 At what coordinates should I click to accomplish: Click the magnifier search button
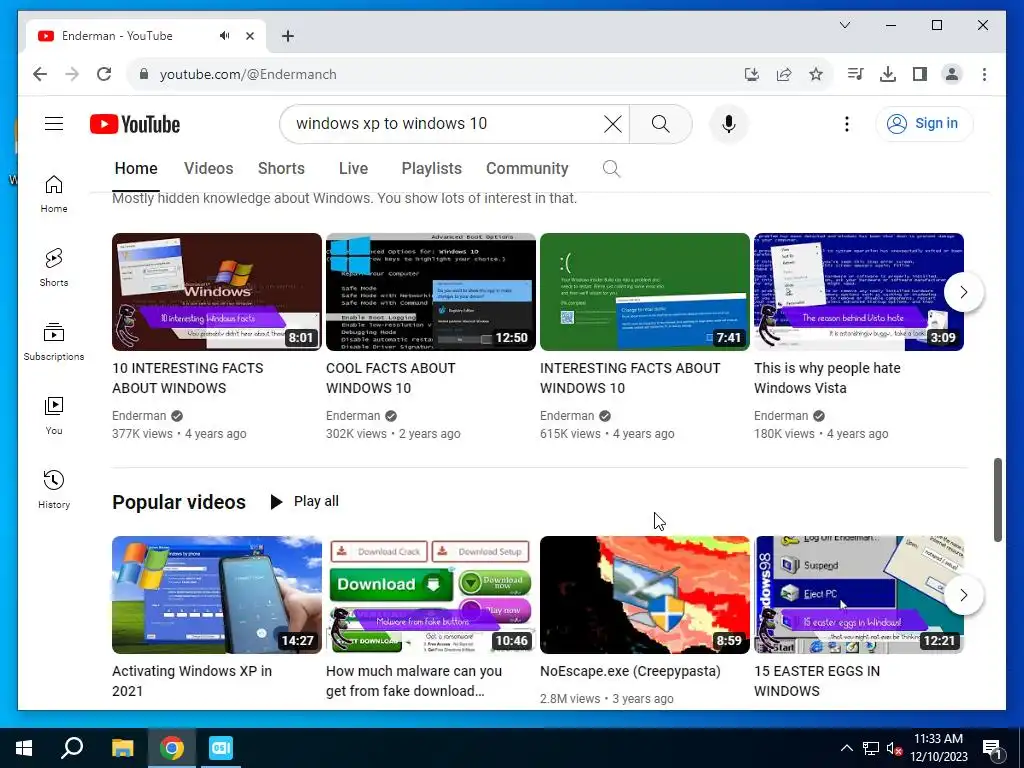[660, 123]
